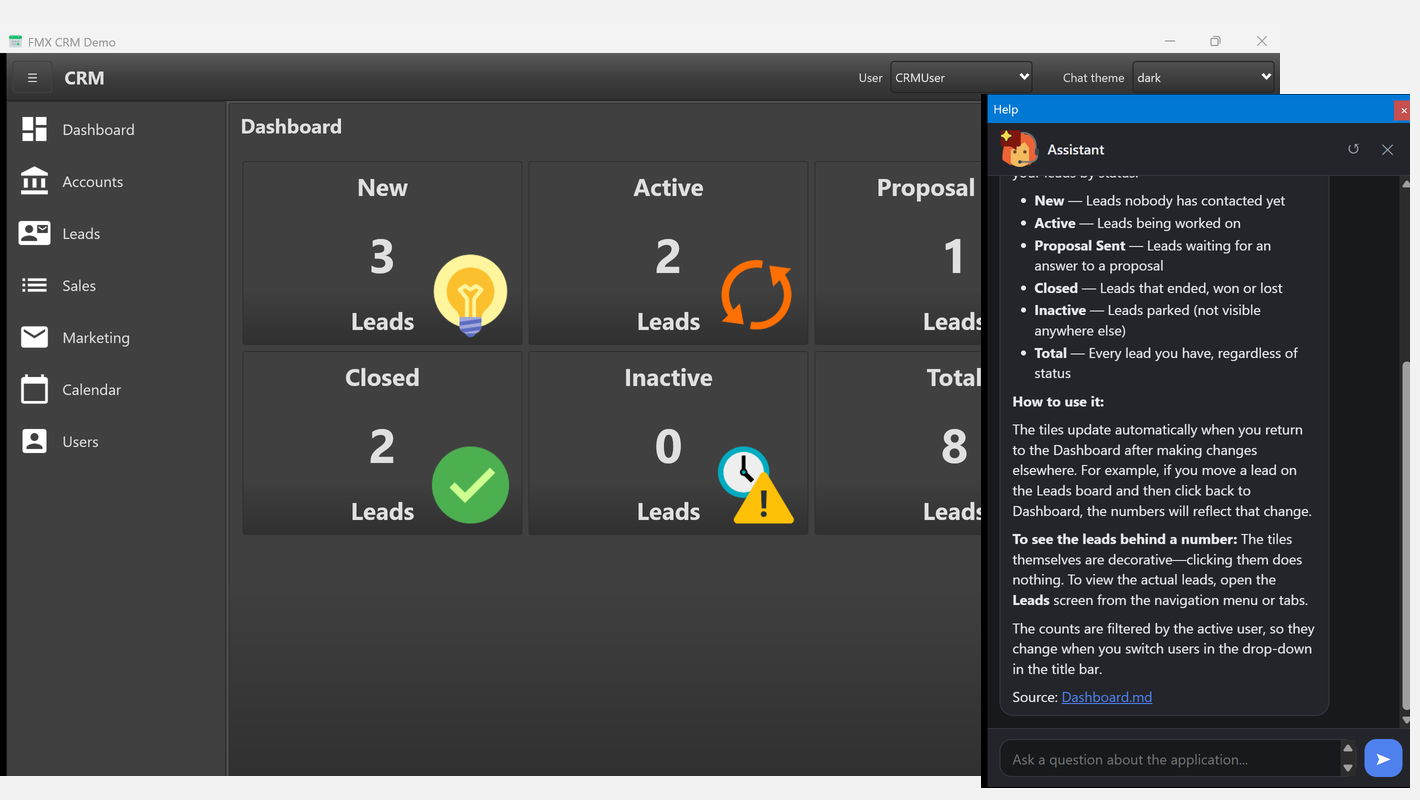
Task: Click the 'Dashboard' page heading
Action: point(291,126)
